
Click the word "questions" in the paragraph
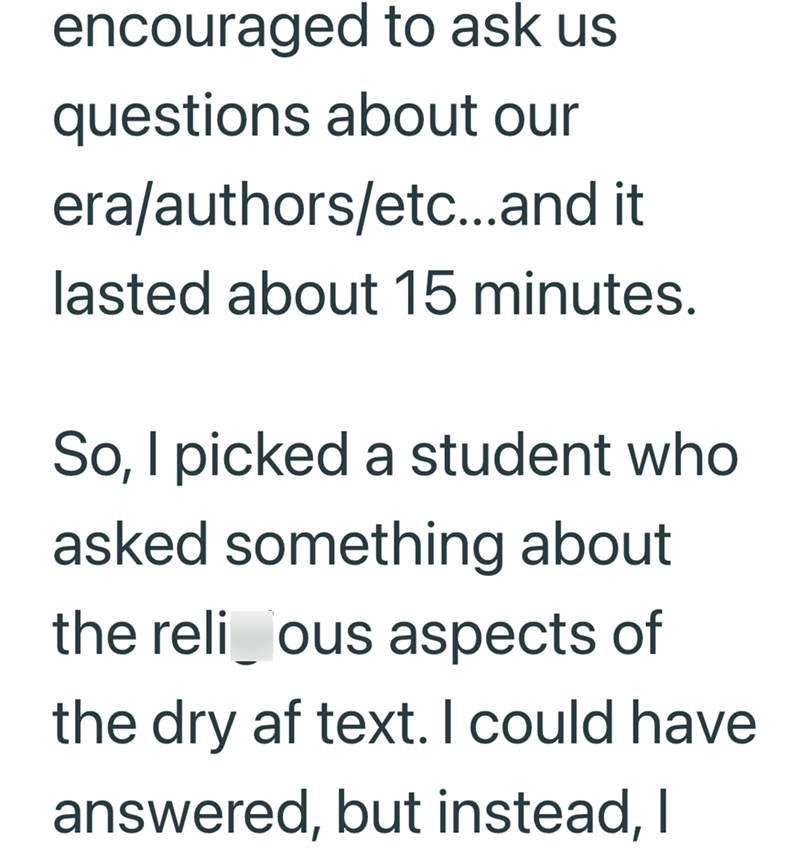pos(182,118)
